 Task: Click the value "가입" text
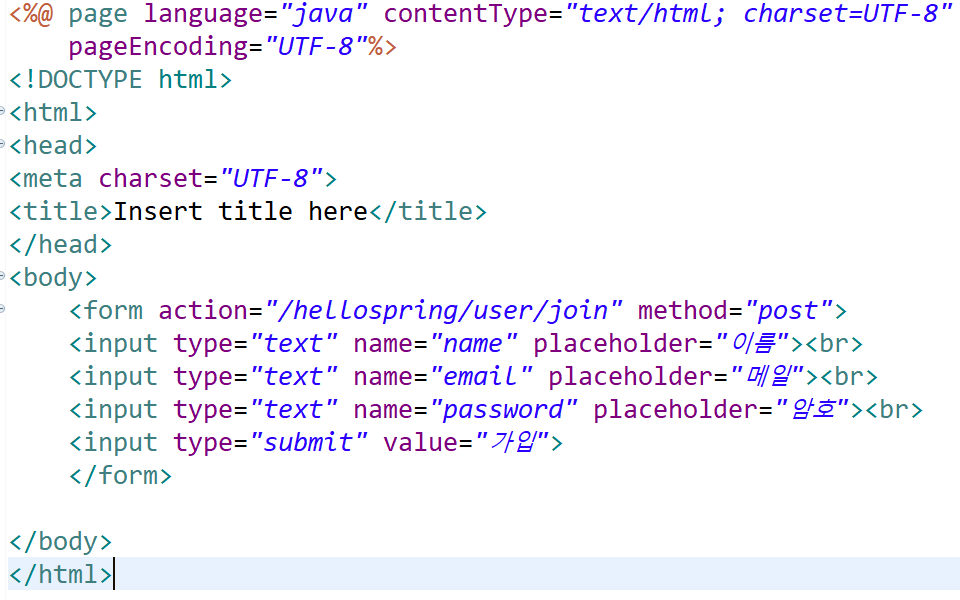click(512, 443)
